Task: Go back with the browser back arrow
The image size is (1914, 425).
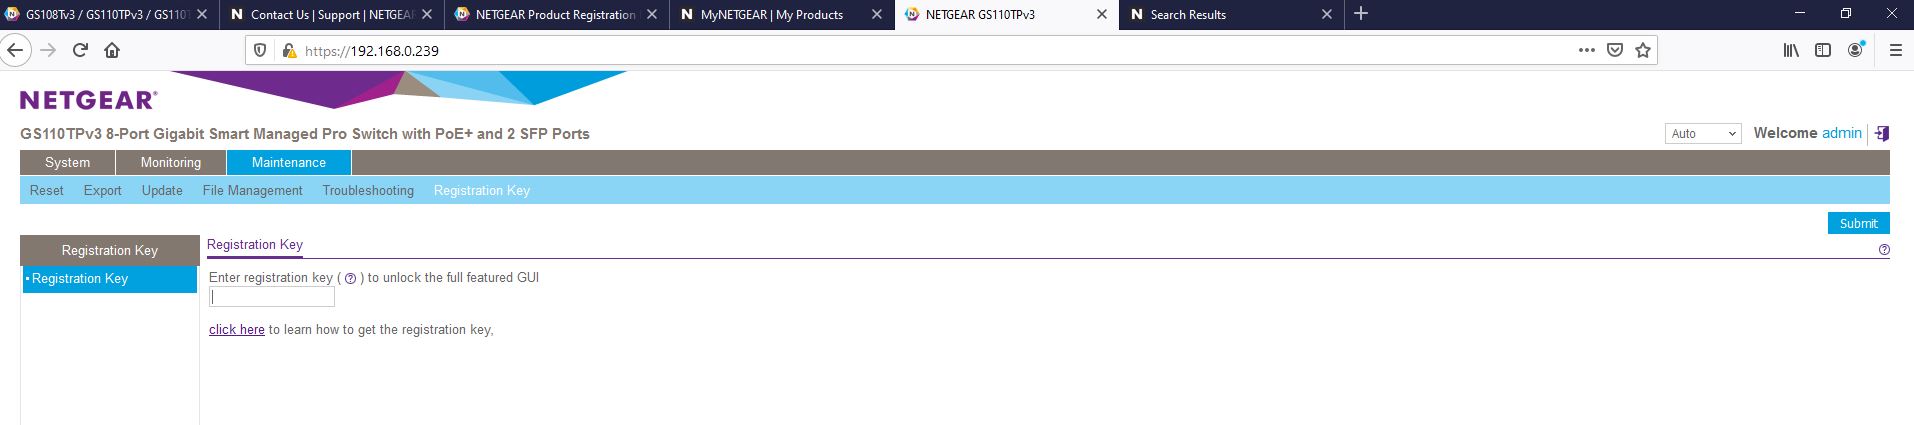Action: click(14, 50)
